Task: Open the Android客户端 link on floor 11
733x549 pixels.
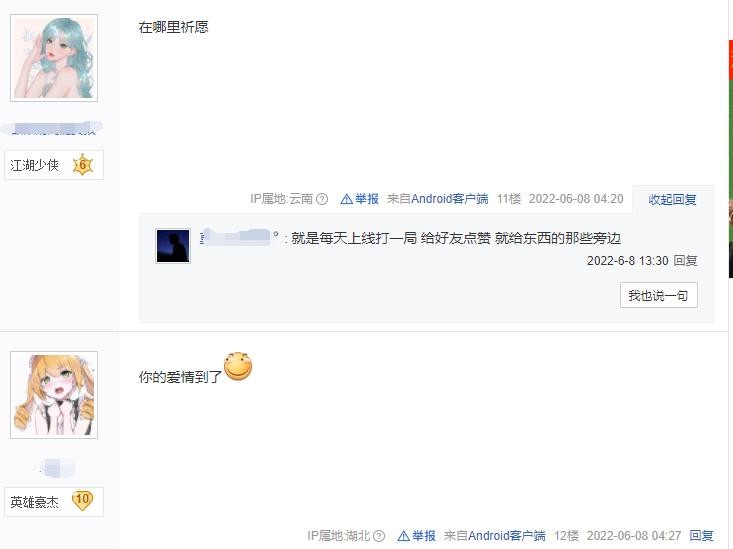Action: 450,199
